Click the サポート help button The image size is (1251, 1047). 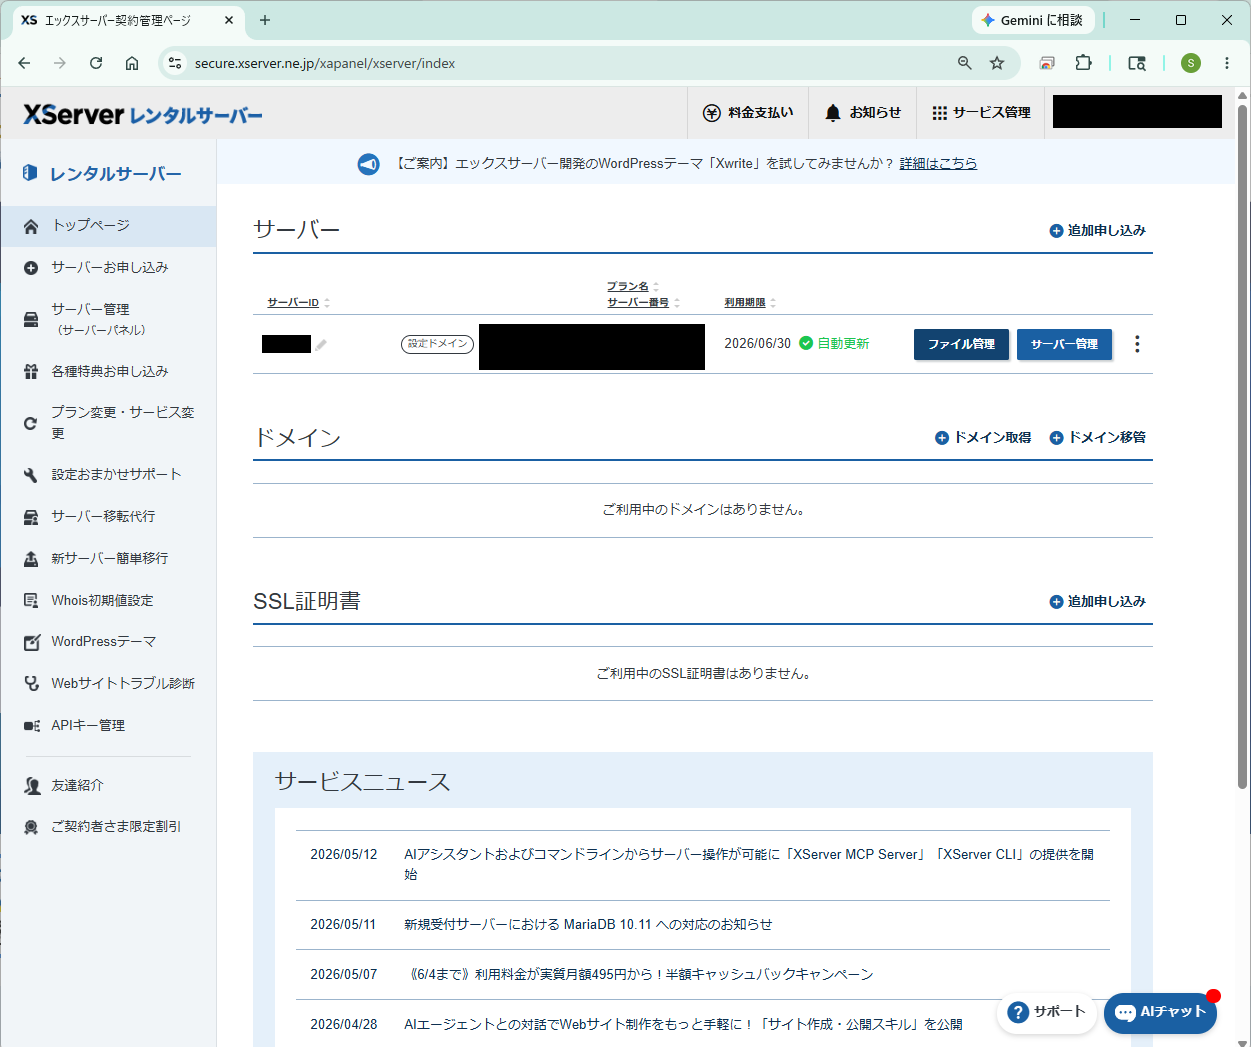1046,1012
